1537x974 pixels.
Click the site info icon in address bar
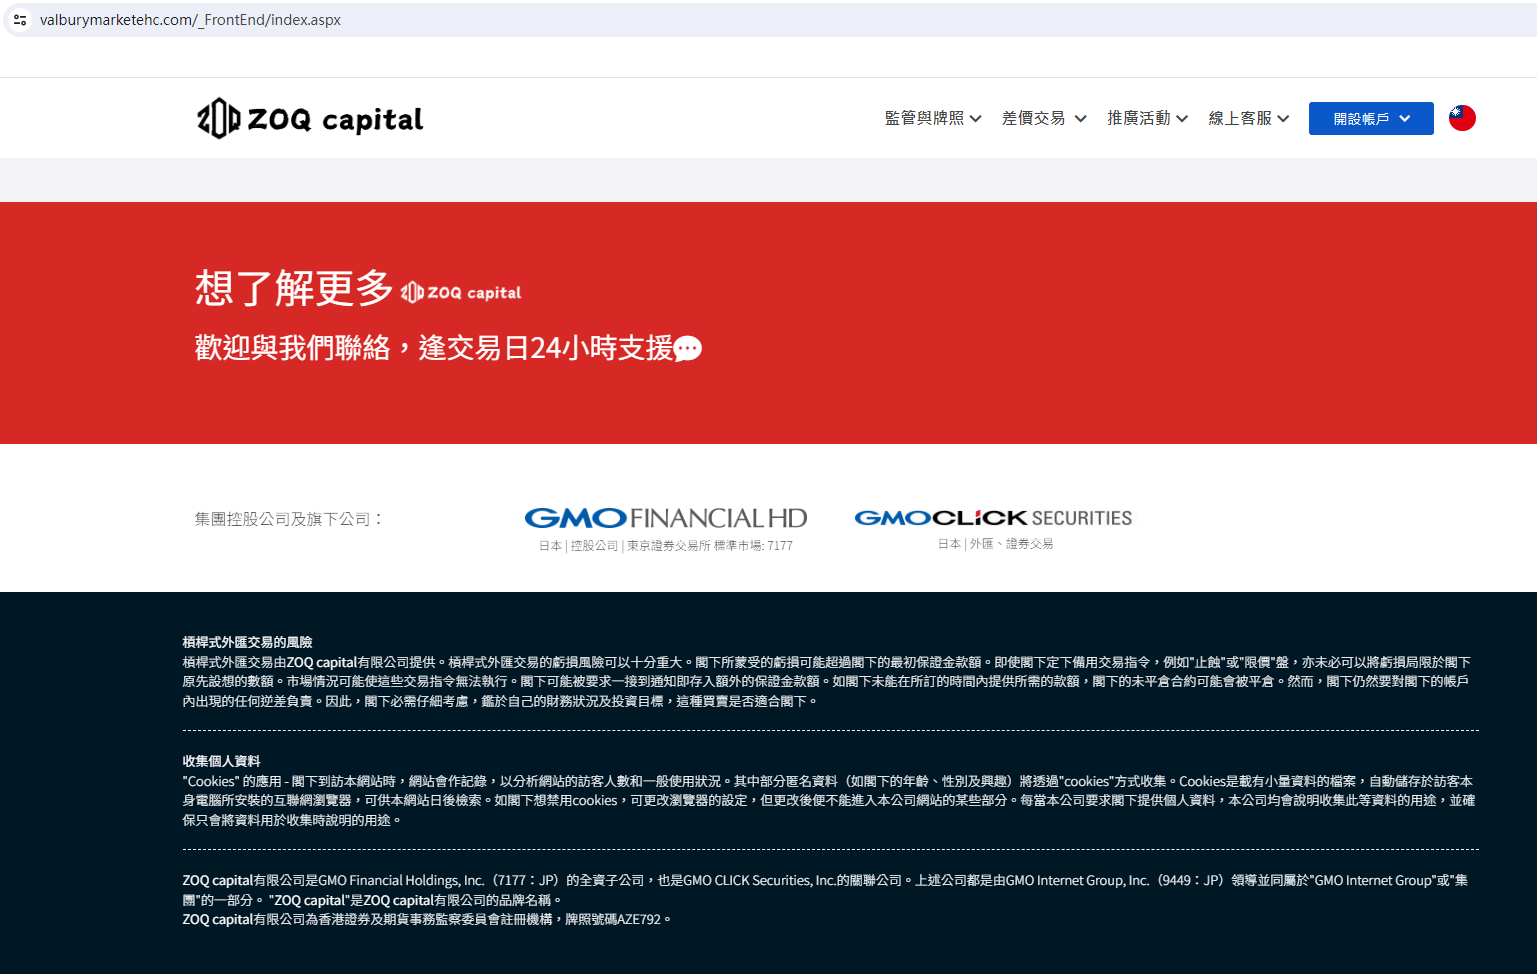(x=20, y=20)
